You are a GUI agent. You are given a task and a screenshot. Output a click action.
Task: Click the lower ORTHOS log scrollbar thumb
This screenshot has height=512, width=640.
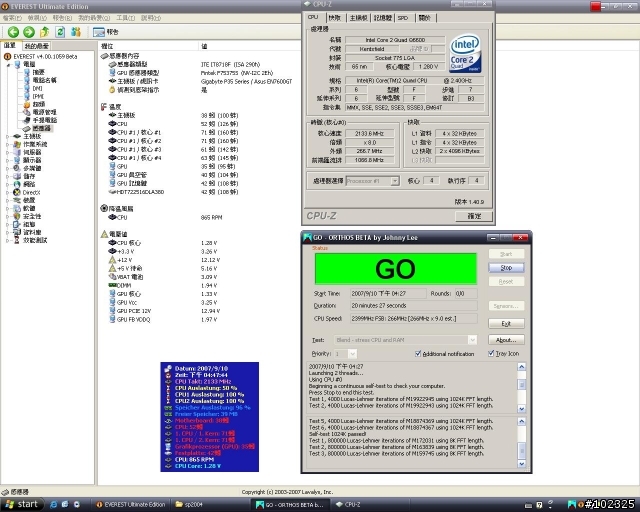(x=521, y=450)
